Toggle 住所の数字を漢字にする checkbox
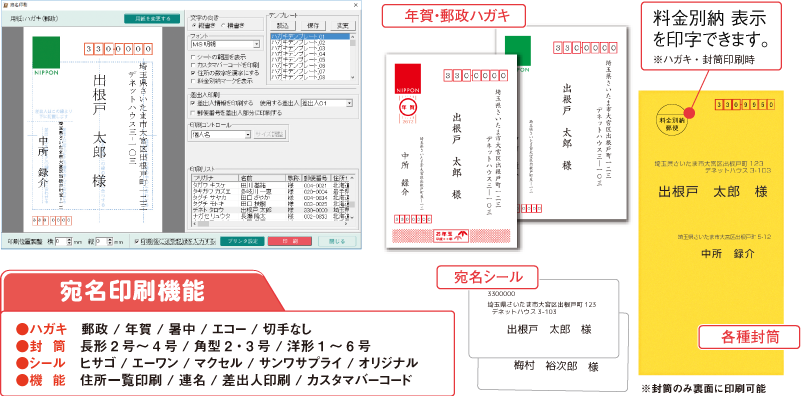Viewport: 801px width, 396px height. point(224,73)
